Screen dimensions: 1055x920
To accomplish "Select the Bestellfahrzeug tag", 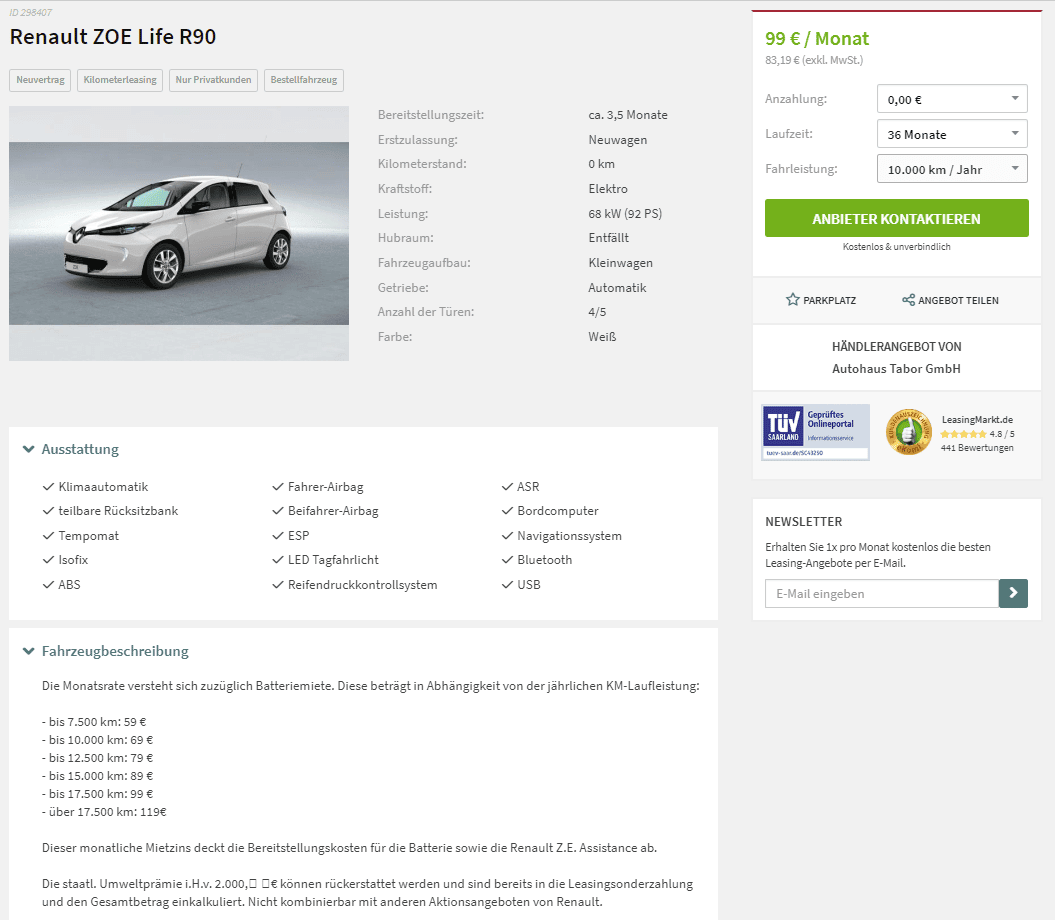I will [x=304, y=80].
